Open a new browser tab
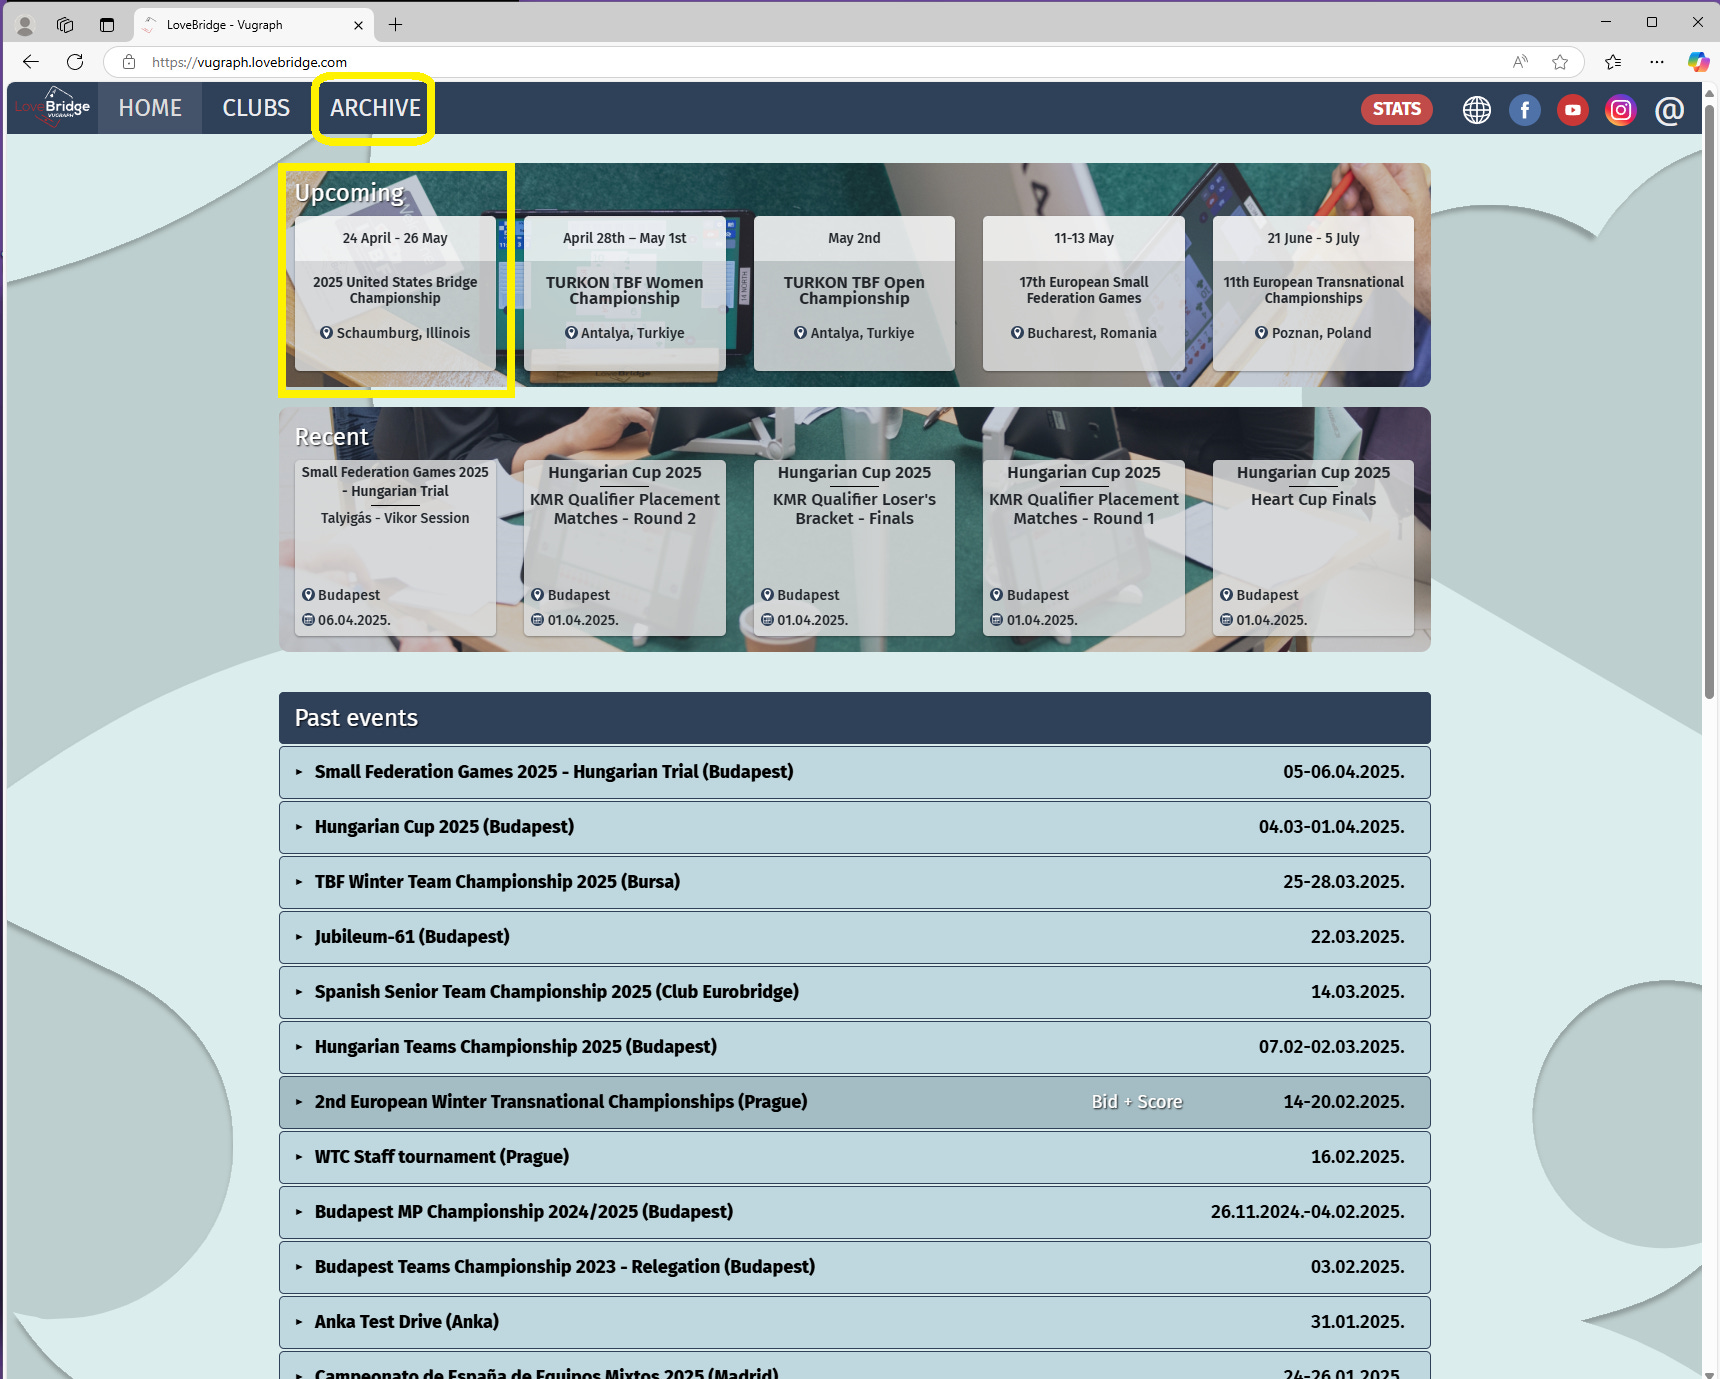Screen dimensions: 1720x1379 [x=396, y=25]
